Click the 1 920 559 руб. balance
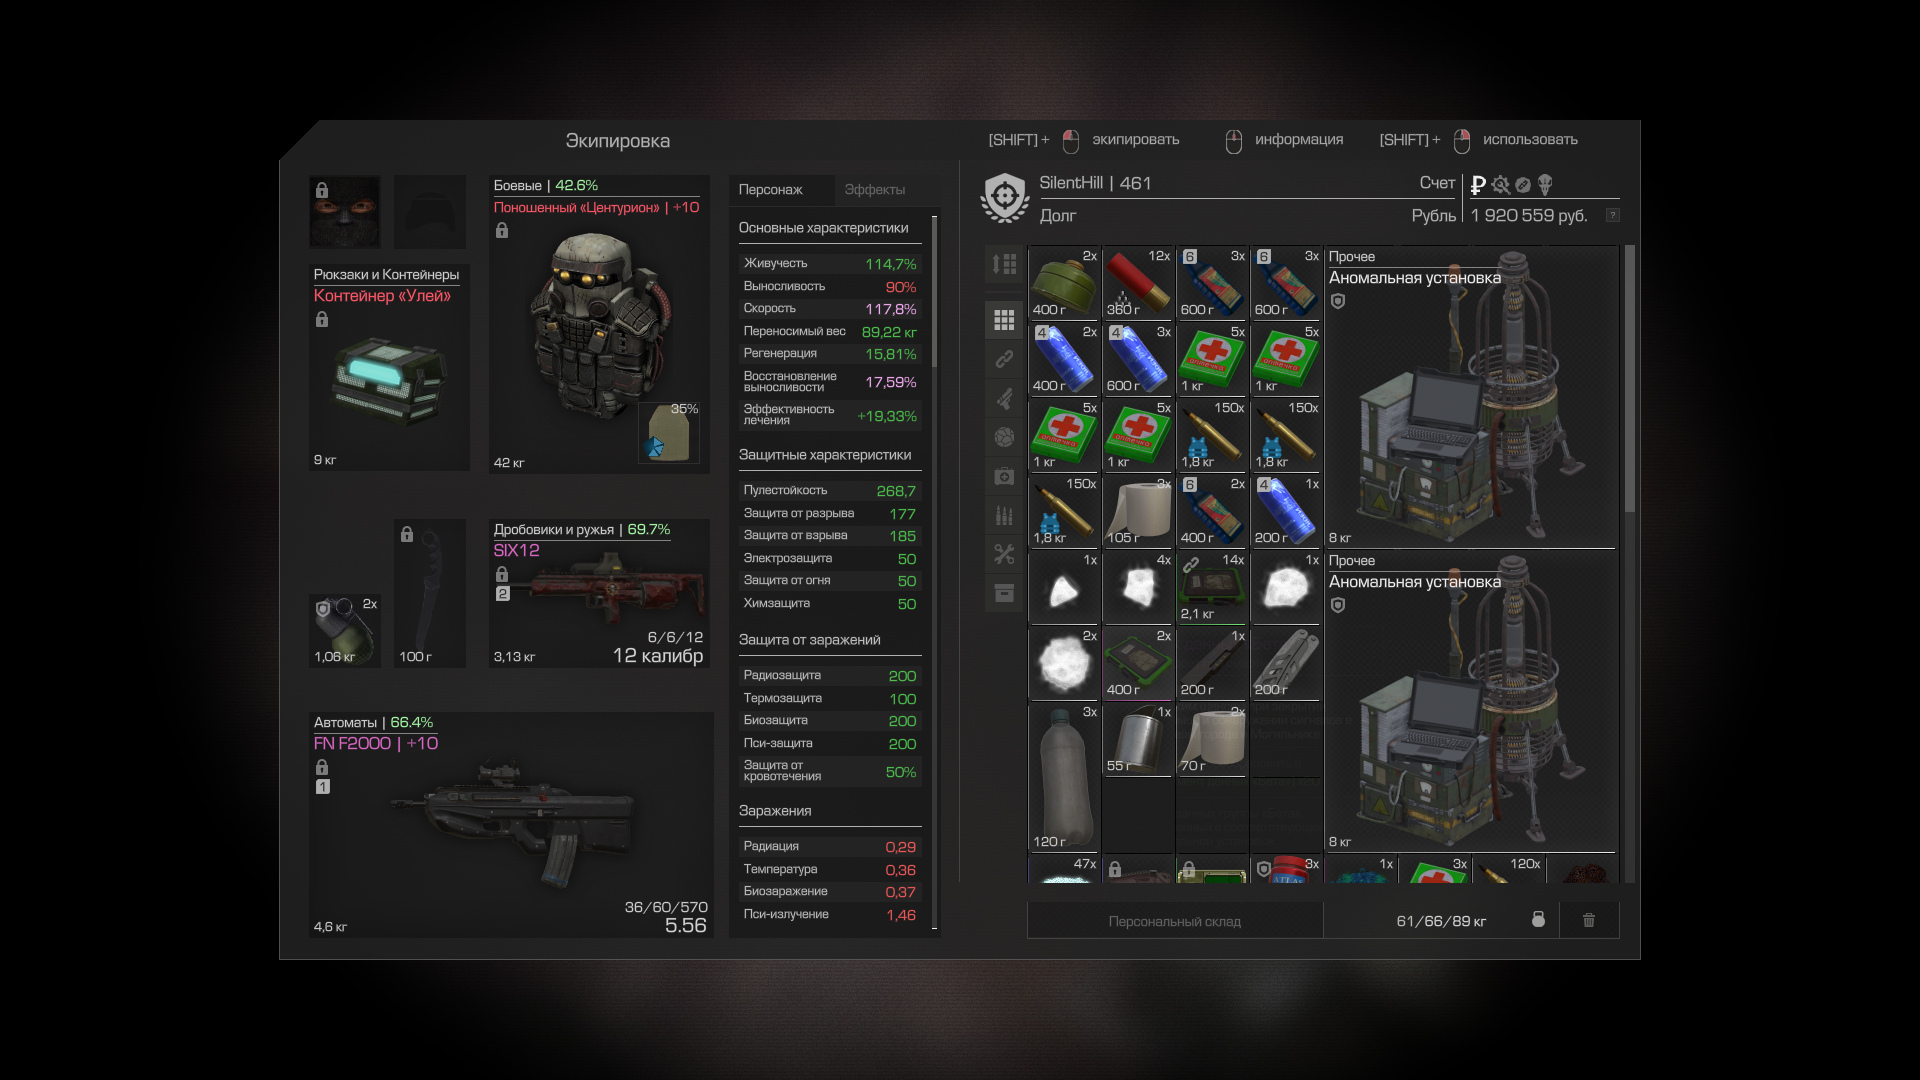1920x1080 pixels. click(x=1529, y=215)
